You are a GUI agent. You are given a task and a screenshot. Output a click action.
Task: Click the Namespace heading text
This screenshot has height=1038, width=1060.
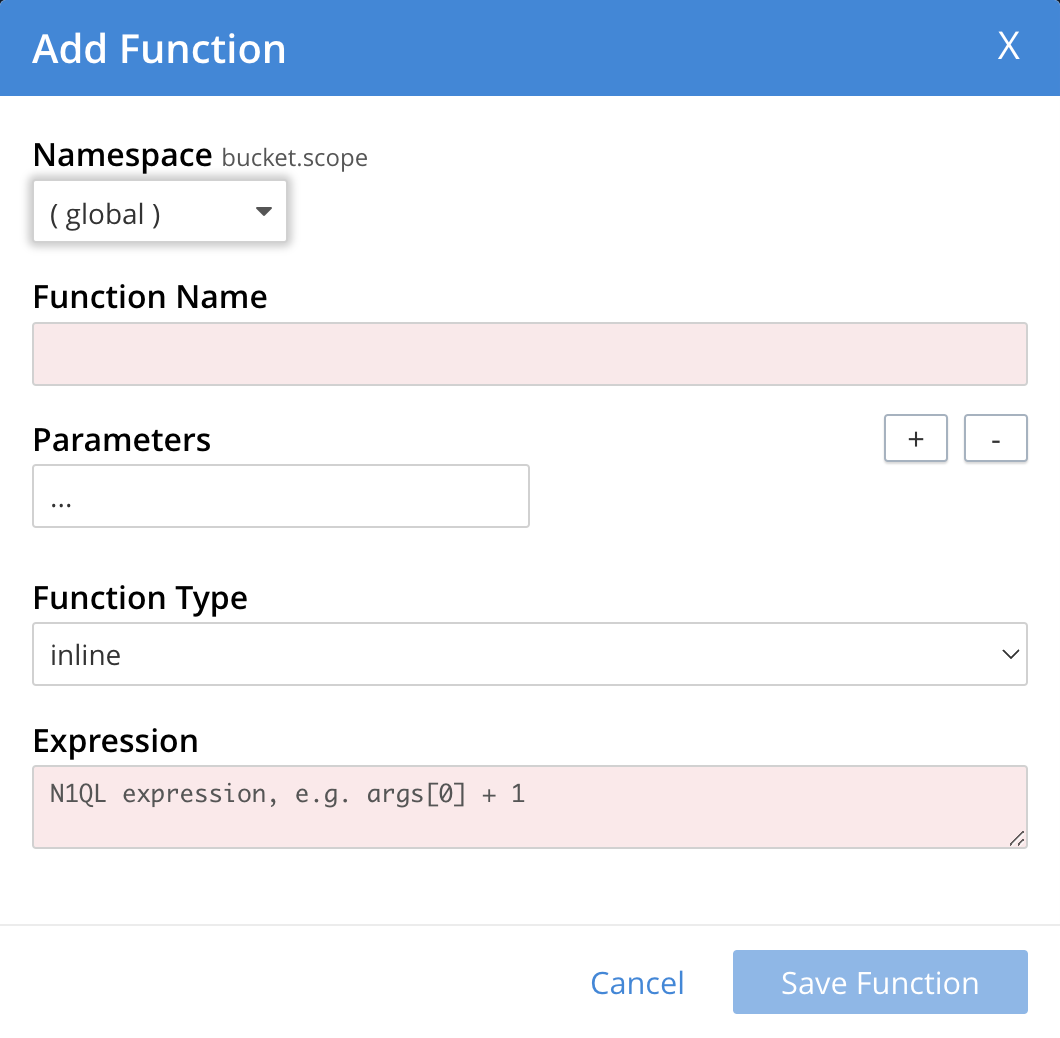122,155
